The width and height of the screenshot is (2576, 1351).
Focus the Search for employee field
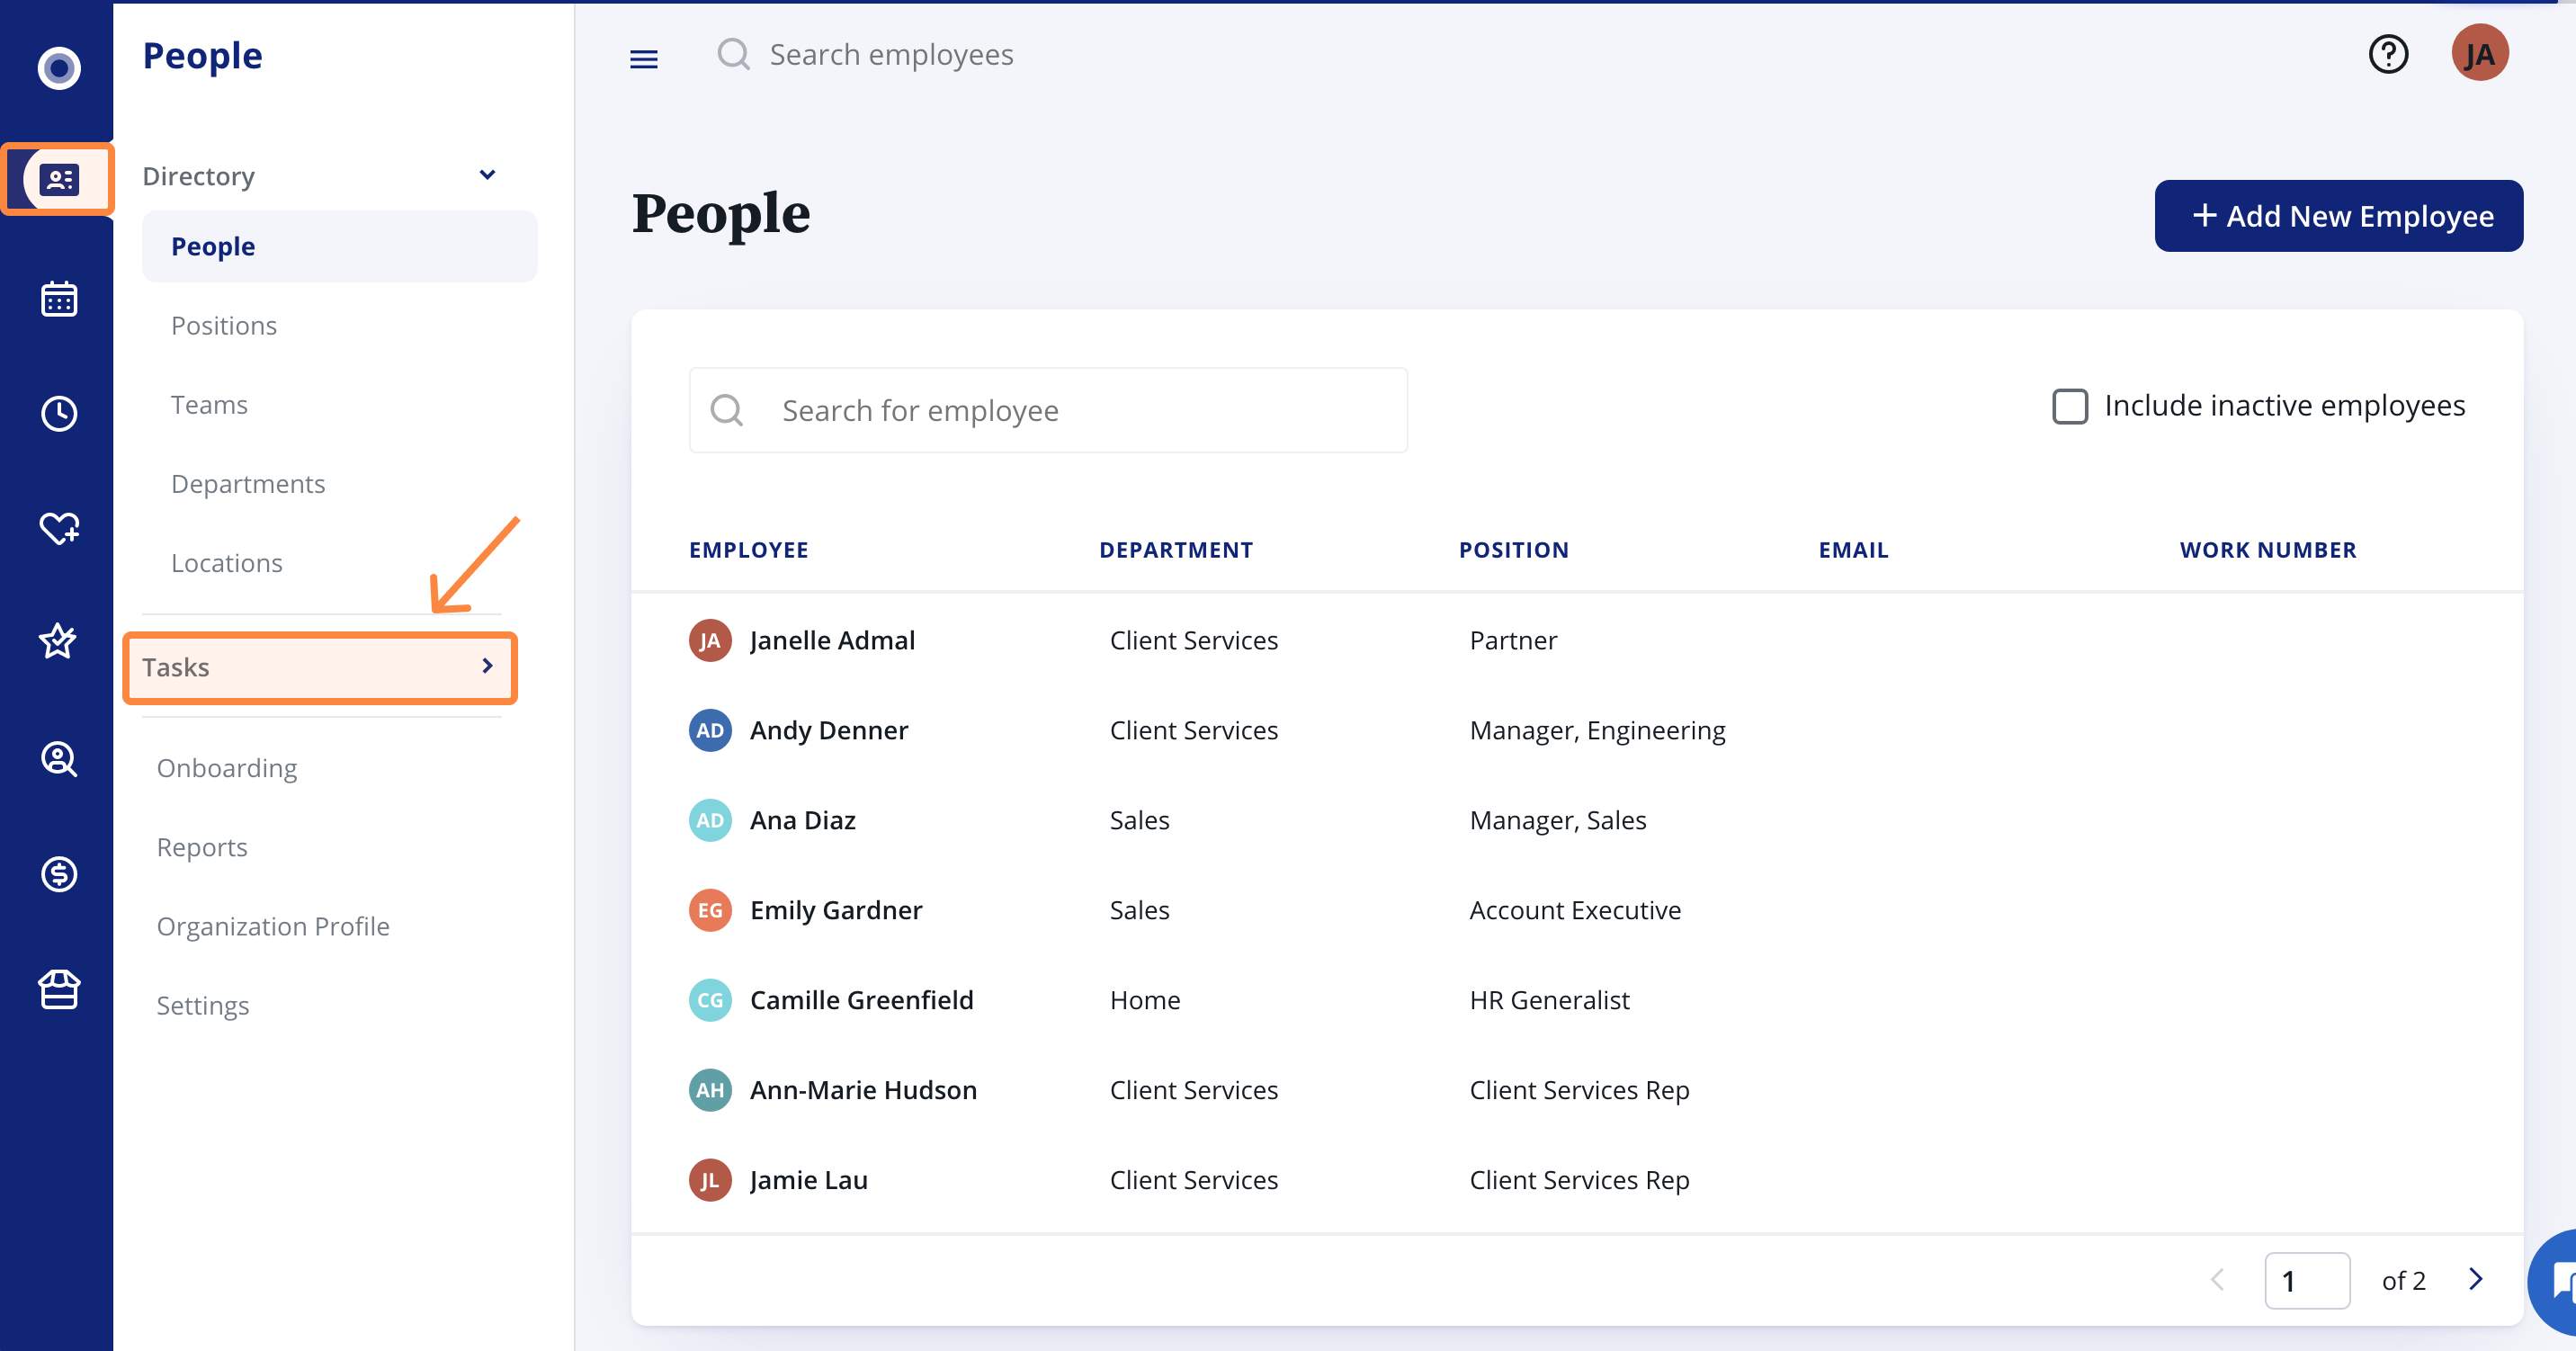pos(1048,410)
